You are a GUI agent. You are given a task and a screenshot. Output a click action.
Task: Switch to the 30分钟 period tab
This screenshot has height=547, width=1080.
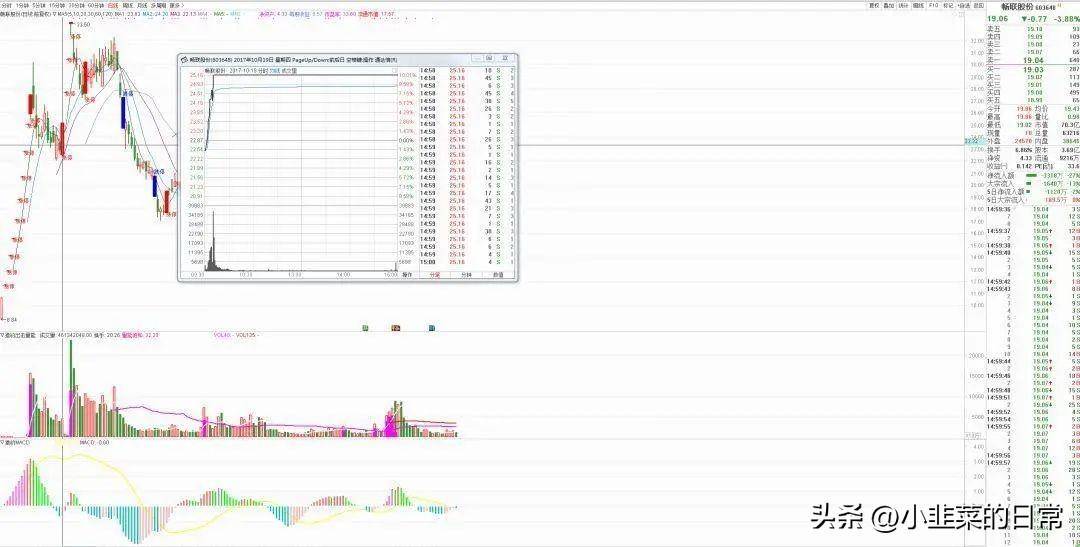[x=76, y=6]
